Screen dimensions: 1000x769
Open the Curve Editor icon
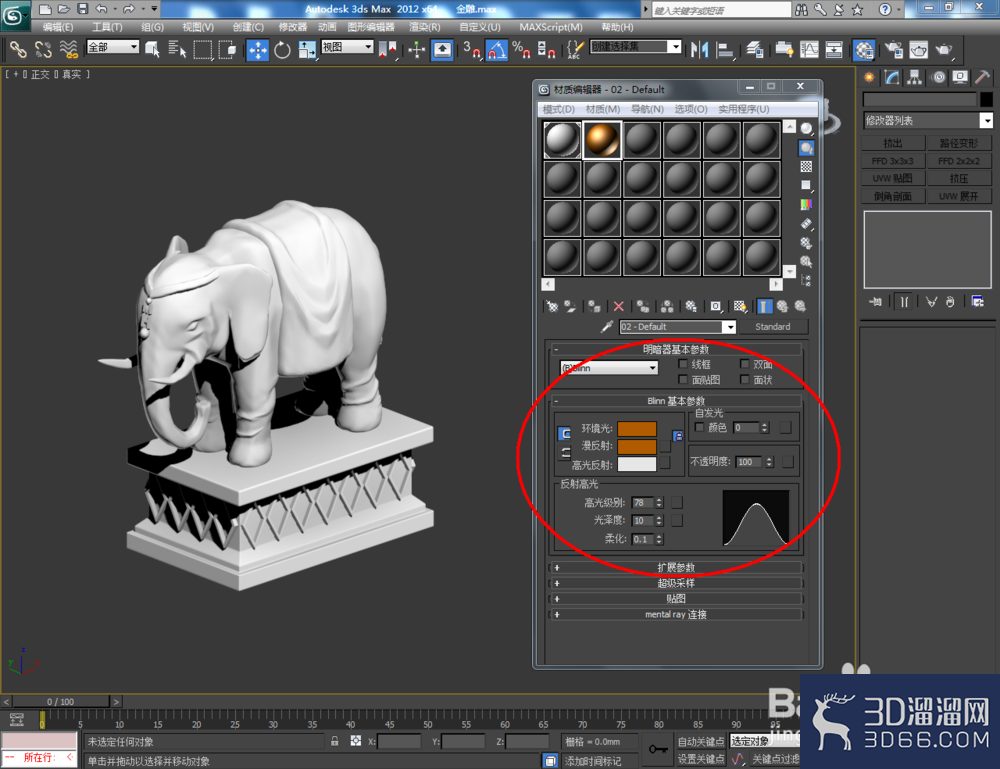click(x=809, y=50)
